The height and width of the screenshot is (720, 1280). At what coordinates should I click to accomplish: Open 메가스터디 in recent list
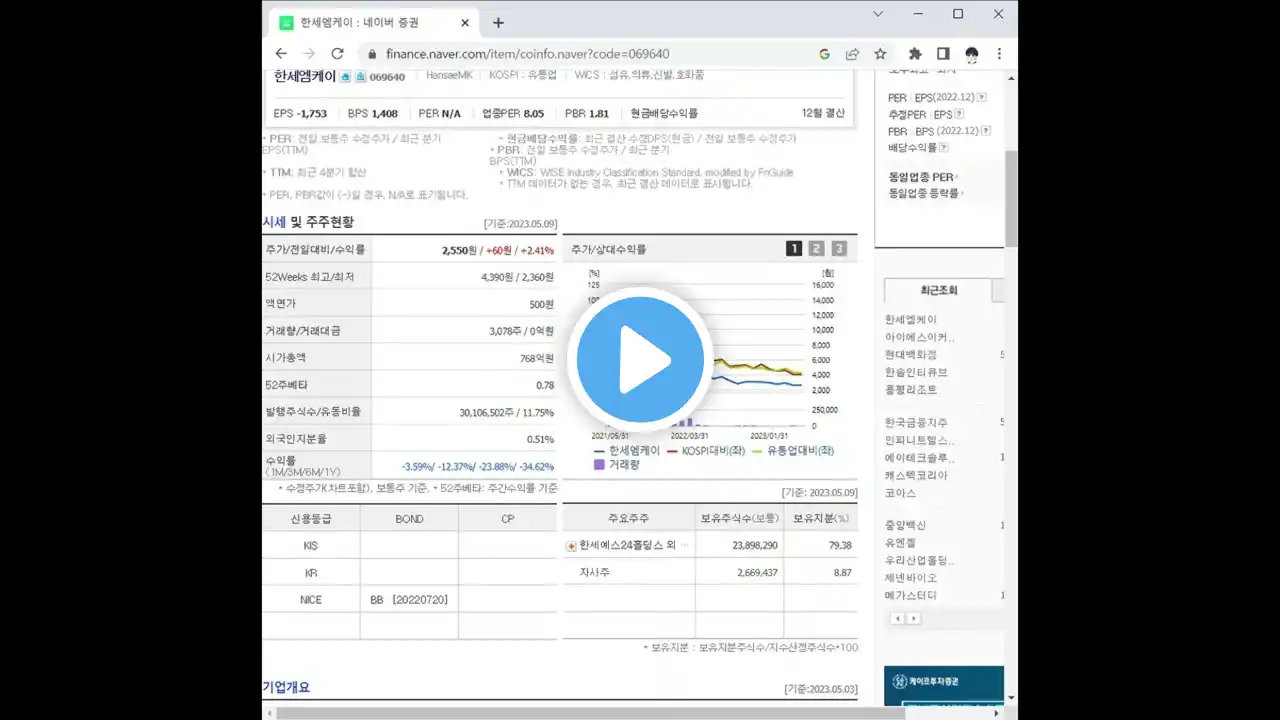[x=911, y=595]
